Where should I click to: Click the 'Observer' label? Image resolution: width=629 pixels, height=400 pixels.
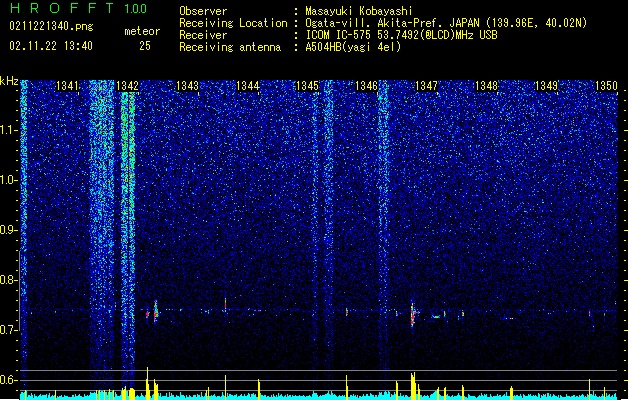203,11
